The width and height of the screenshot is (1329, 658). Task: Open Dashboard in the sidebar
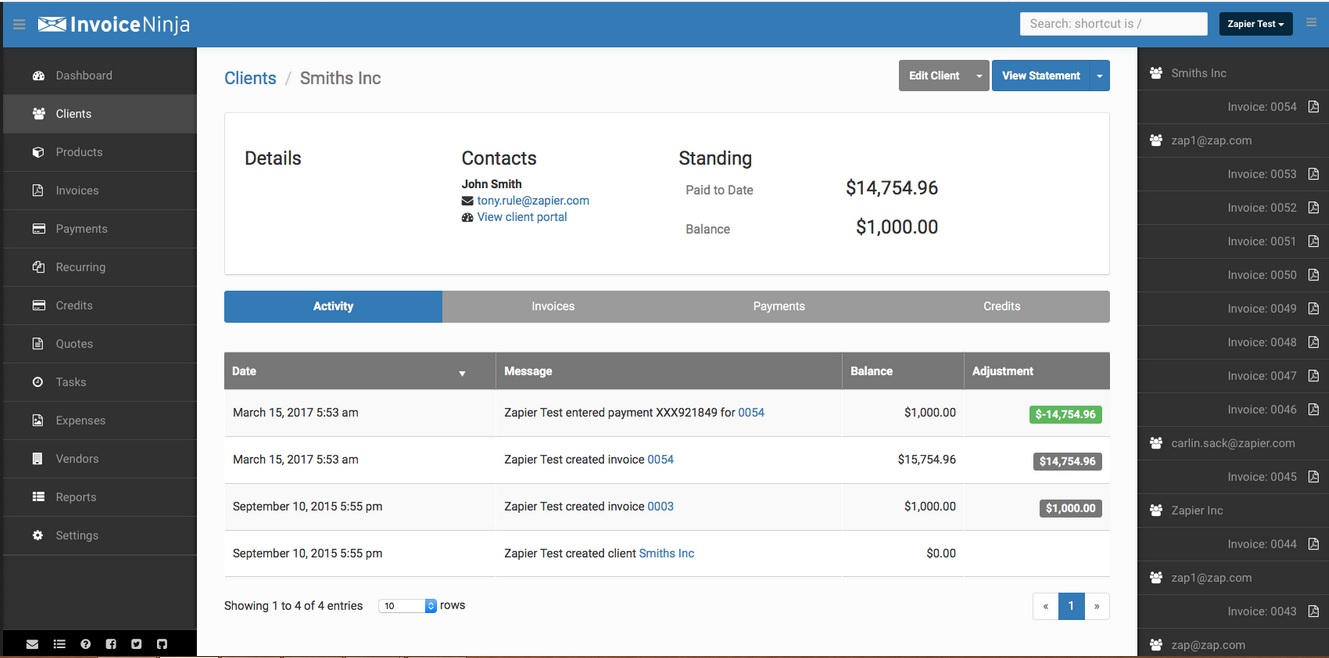pyautogui.click(x=99, y=76)
